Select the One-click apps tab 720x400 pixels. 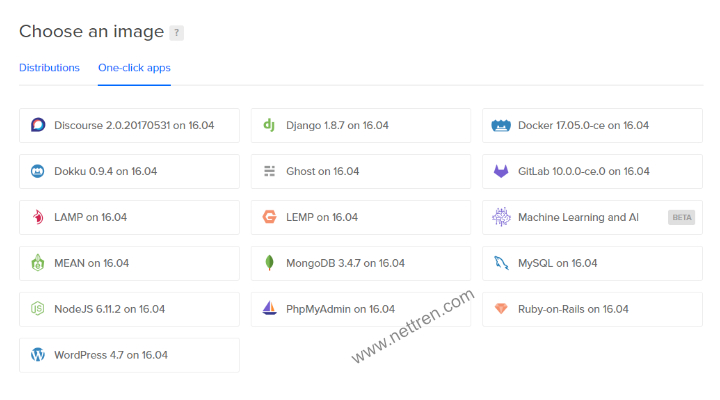pos(134,68)
